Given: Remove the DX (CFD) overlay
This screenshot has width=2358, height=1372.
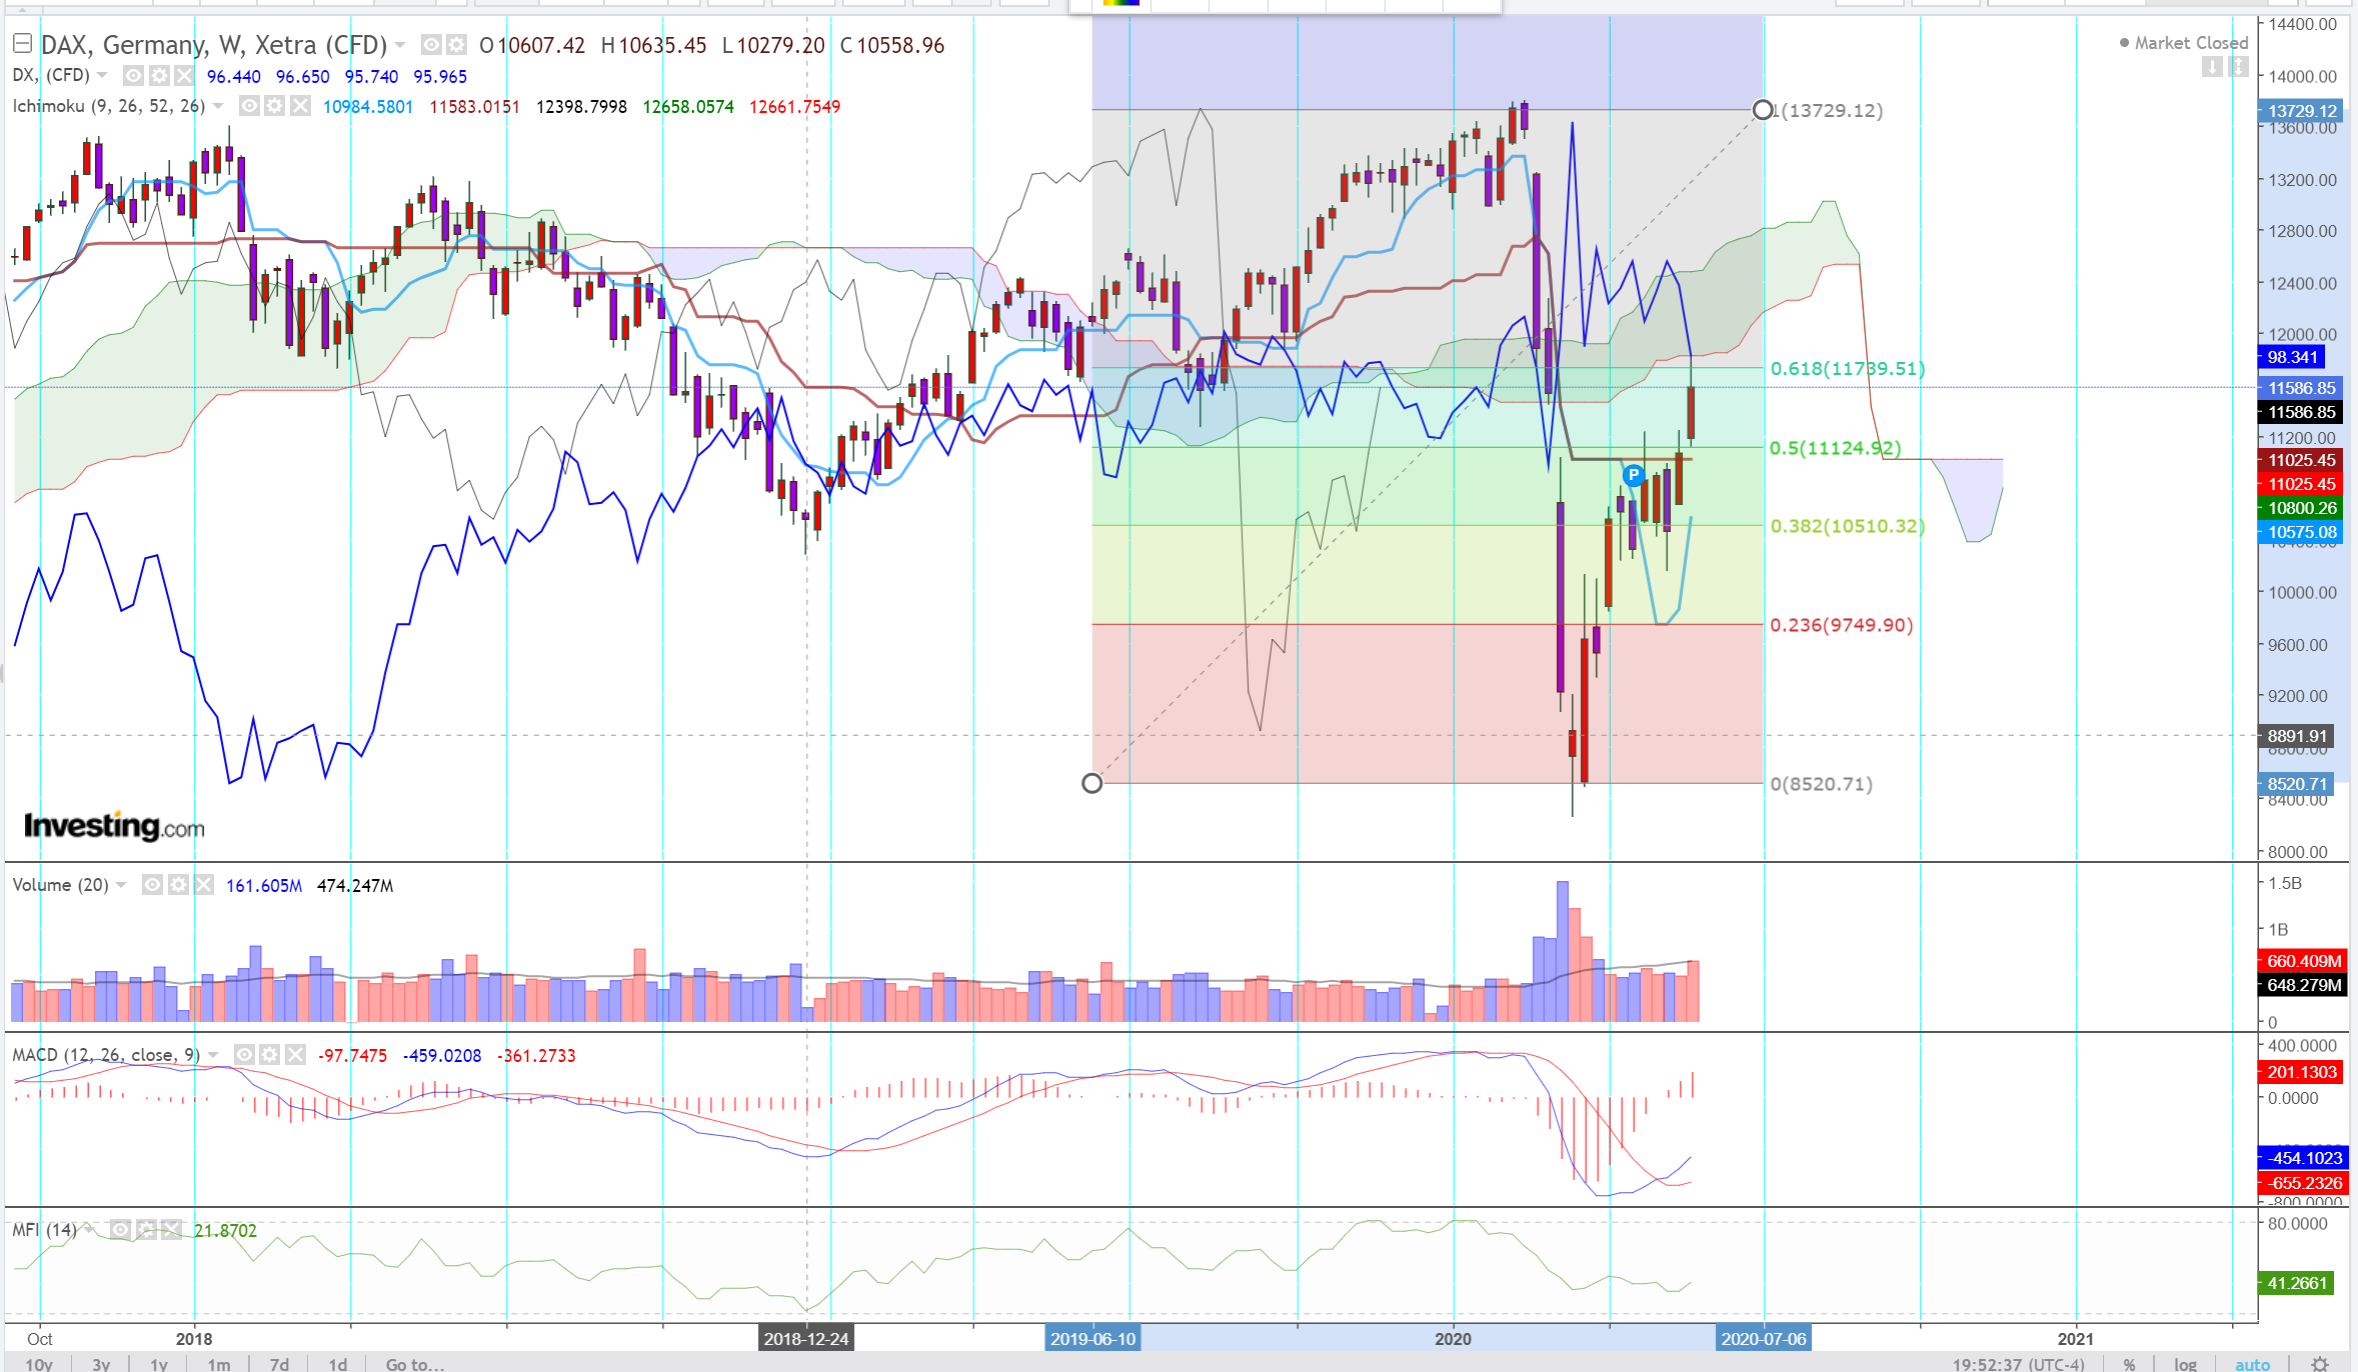Looking at the screenshot, I should [x=184, y=76].
